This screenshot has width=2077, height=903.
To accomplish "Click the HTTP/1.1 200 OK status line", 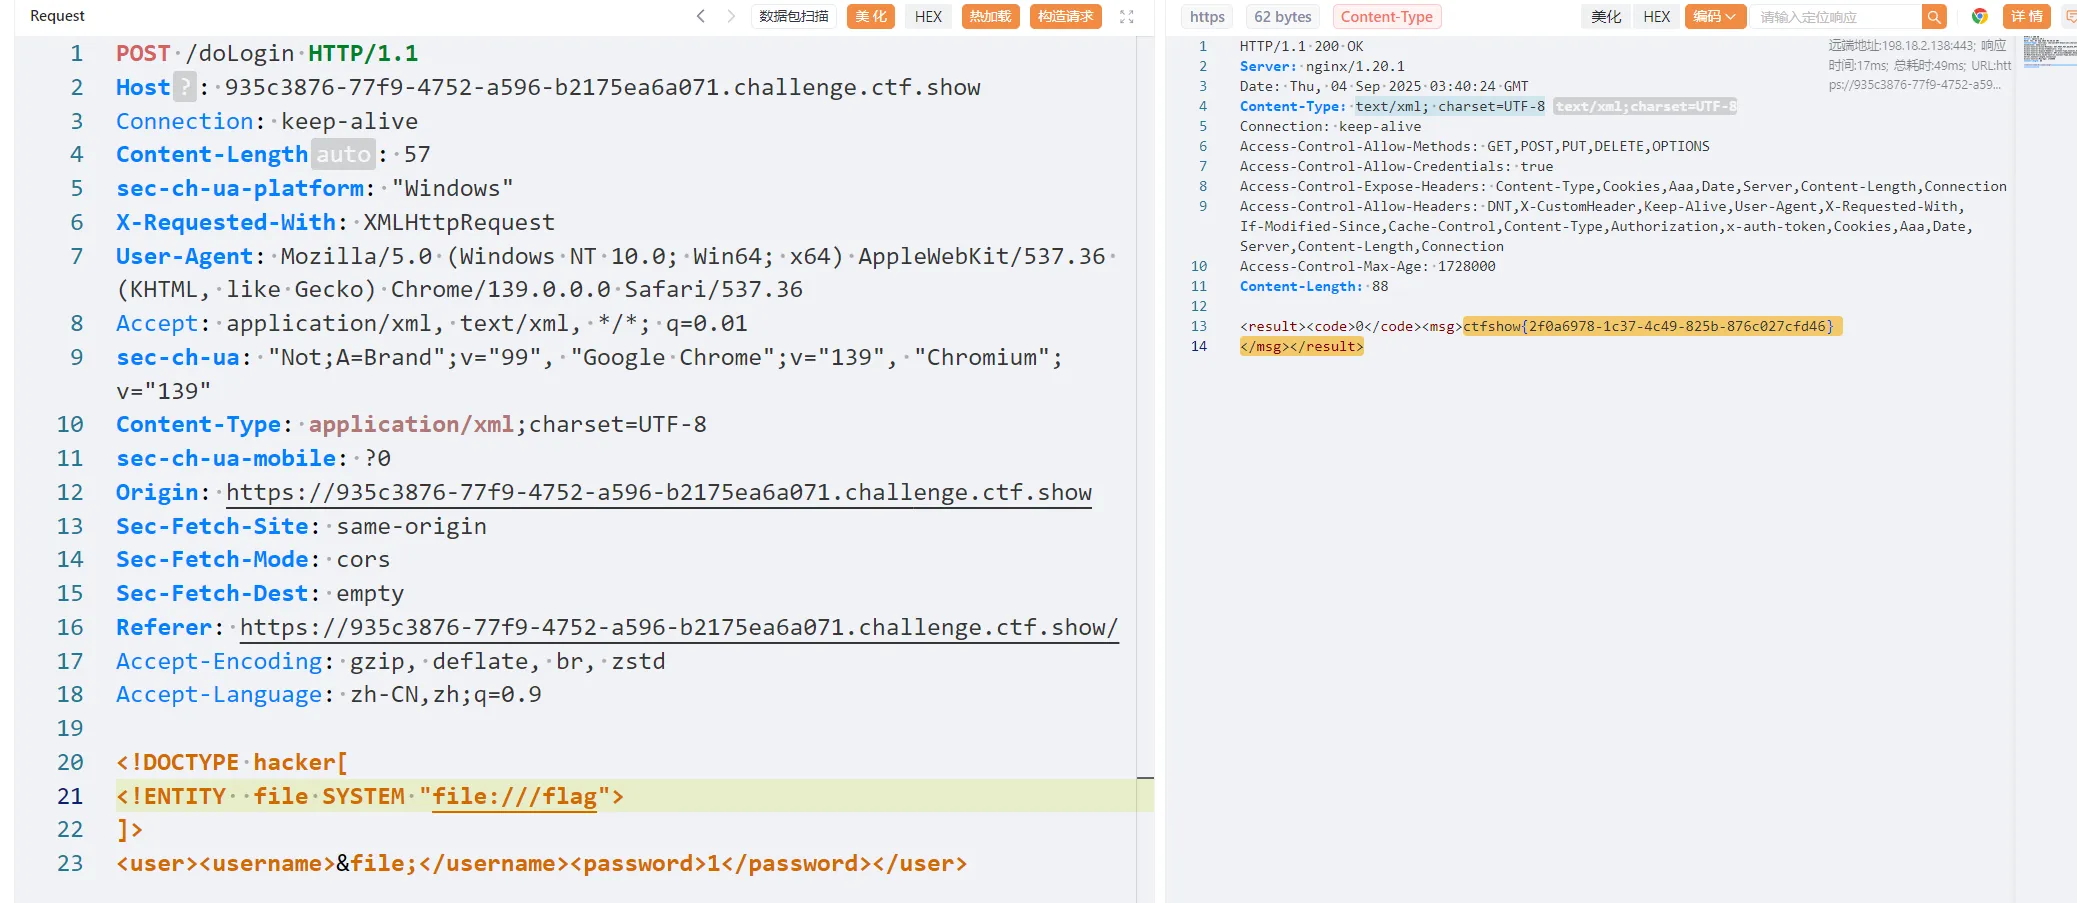I will pos(1301,46).
